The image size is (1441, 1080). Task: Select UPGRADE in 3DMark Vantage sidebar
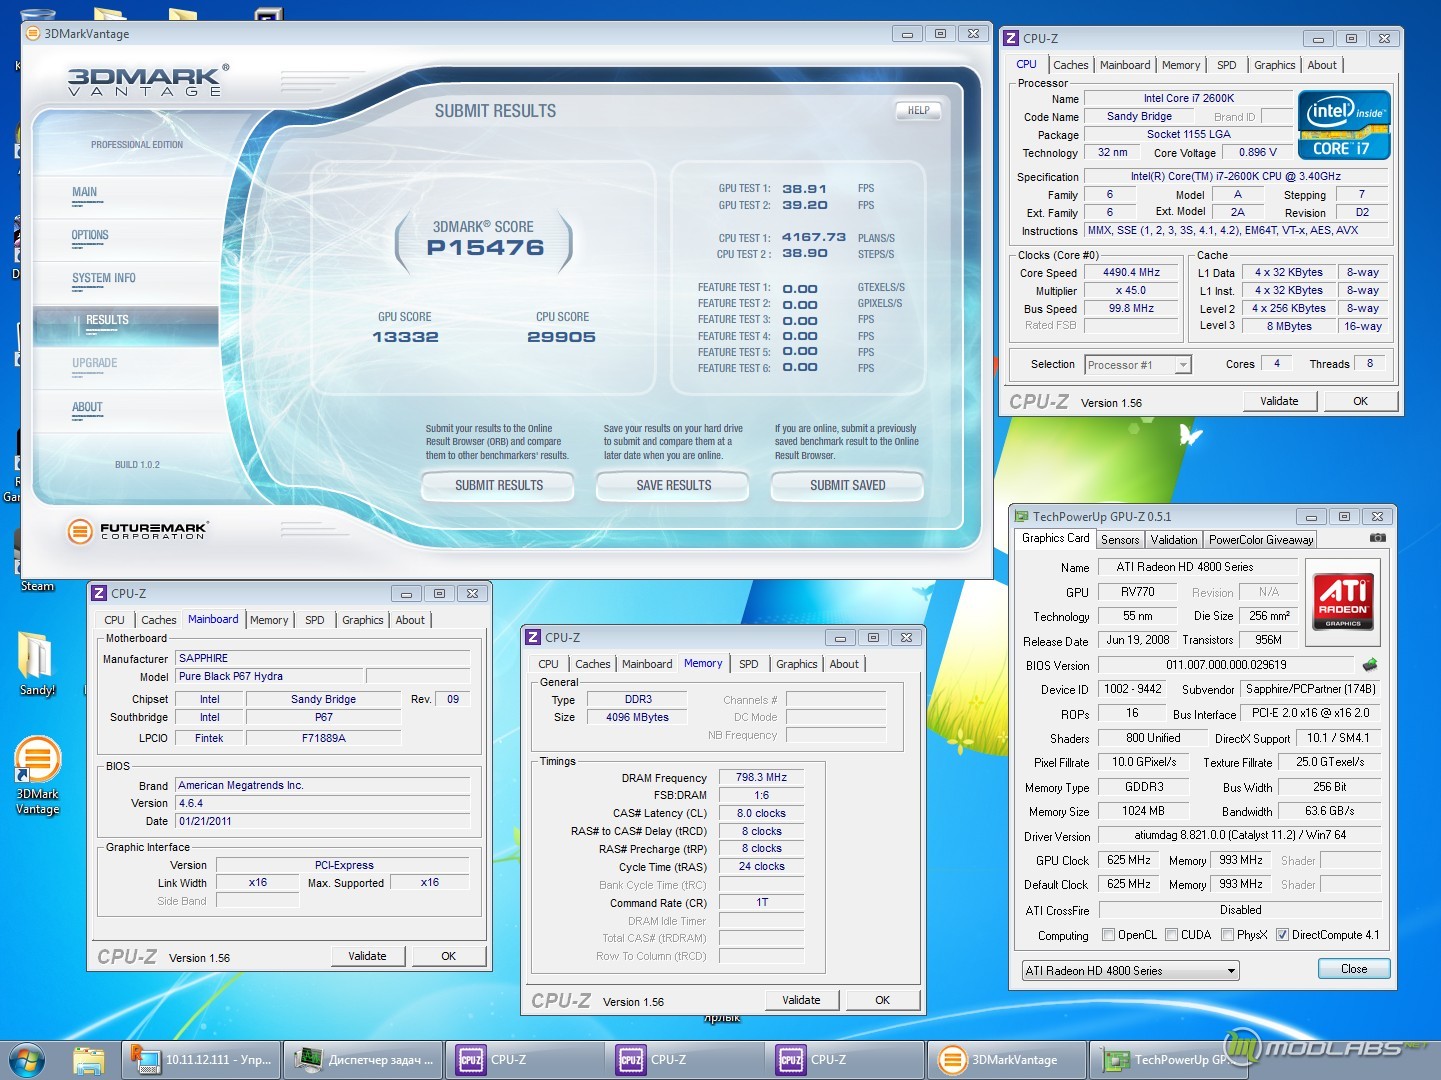click(x=94, y=364)
